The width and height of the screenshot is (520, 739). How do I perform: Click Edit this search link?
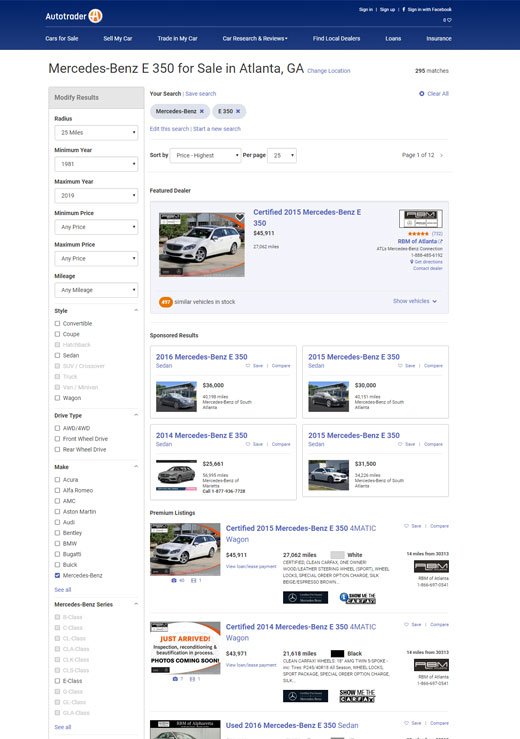tap(169, 129)
